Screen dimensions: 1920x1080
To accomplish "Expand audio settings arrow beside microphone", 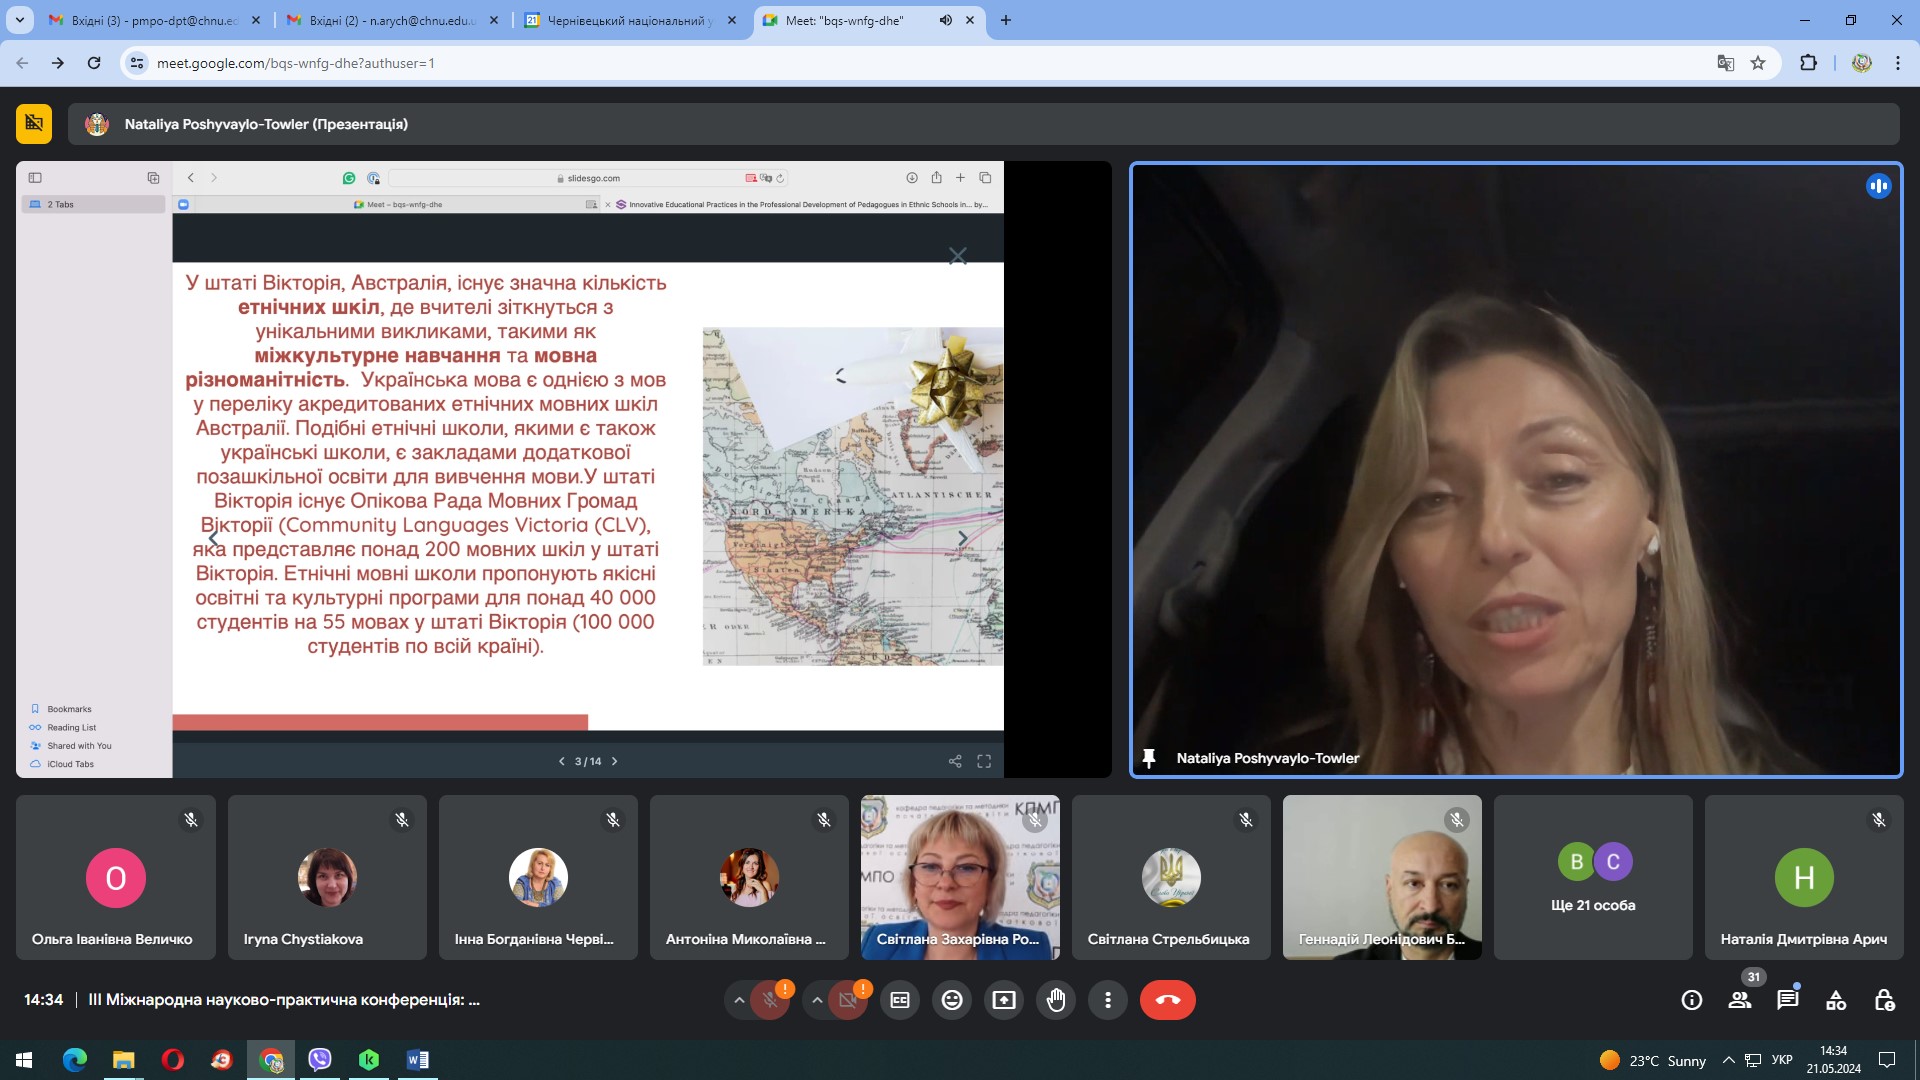I will point(739,1000).
